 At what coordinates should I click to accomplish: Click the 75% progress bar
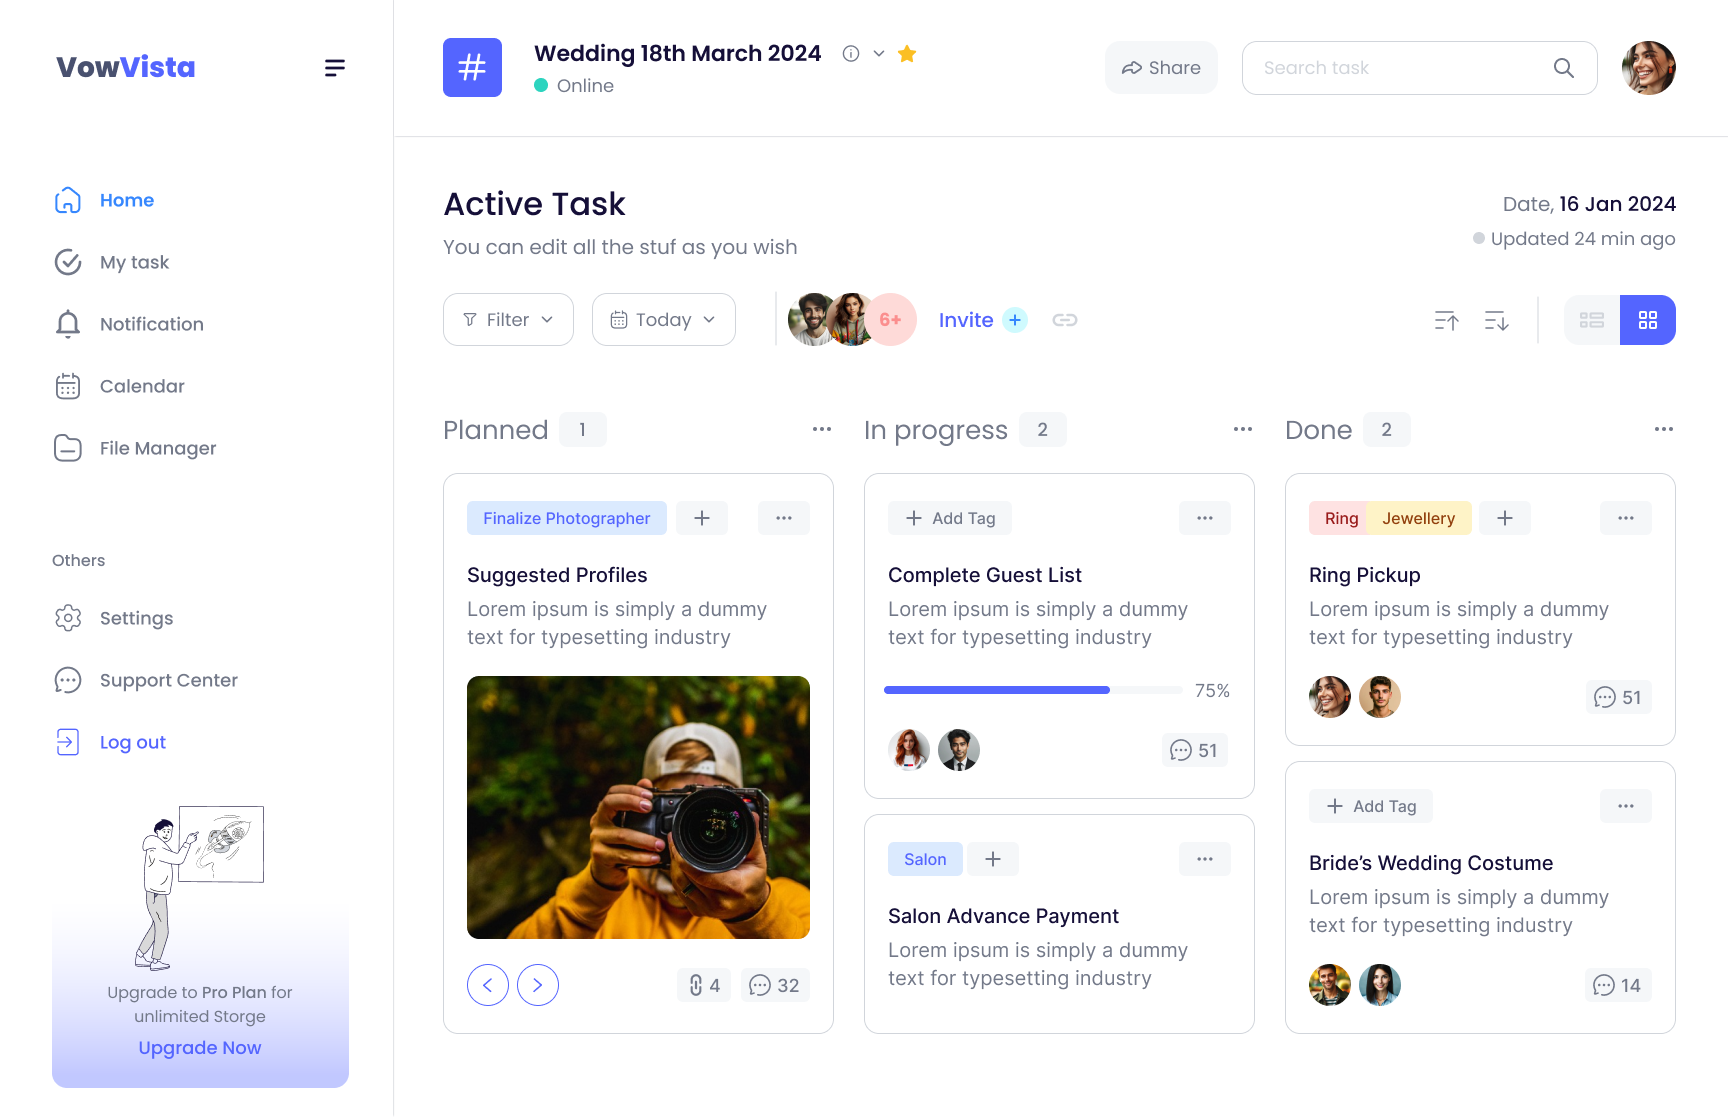(x=1033, y=690)
